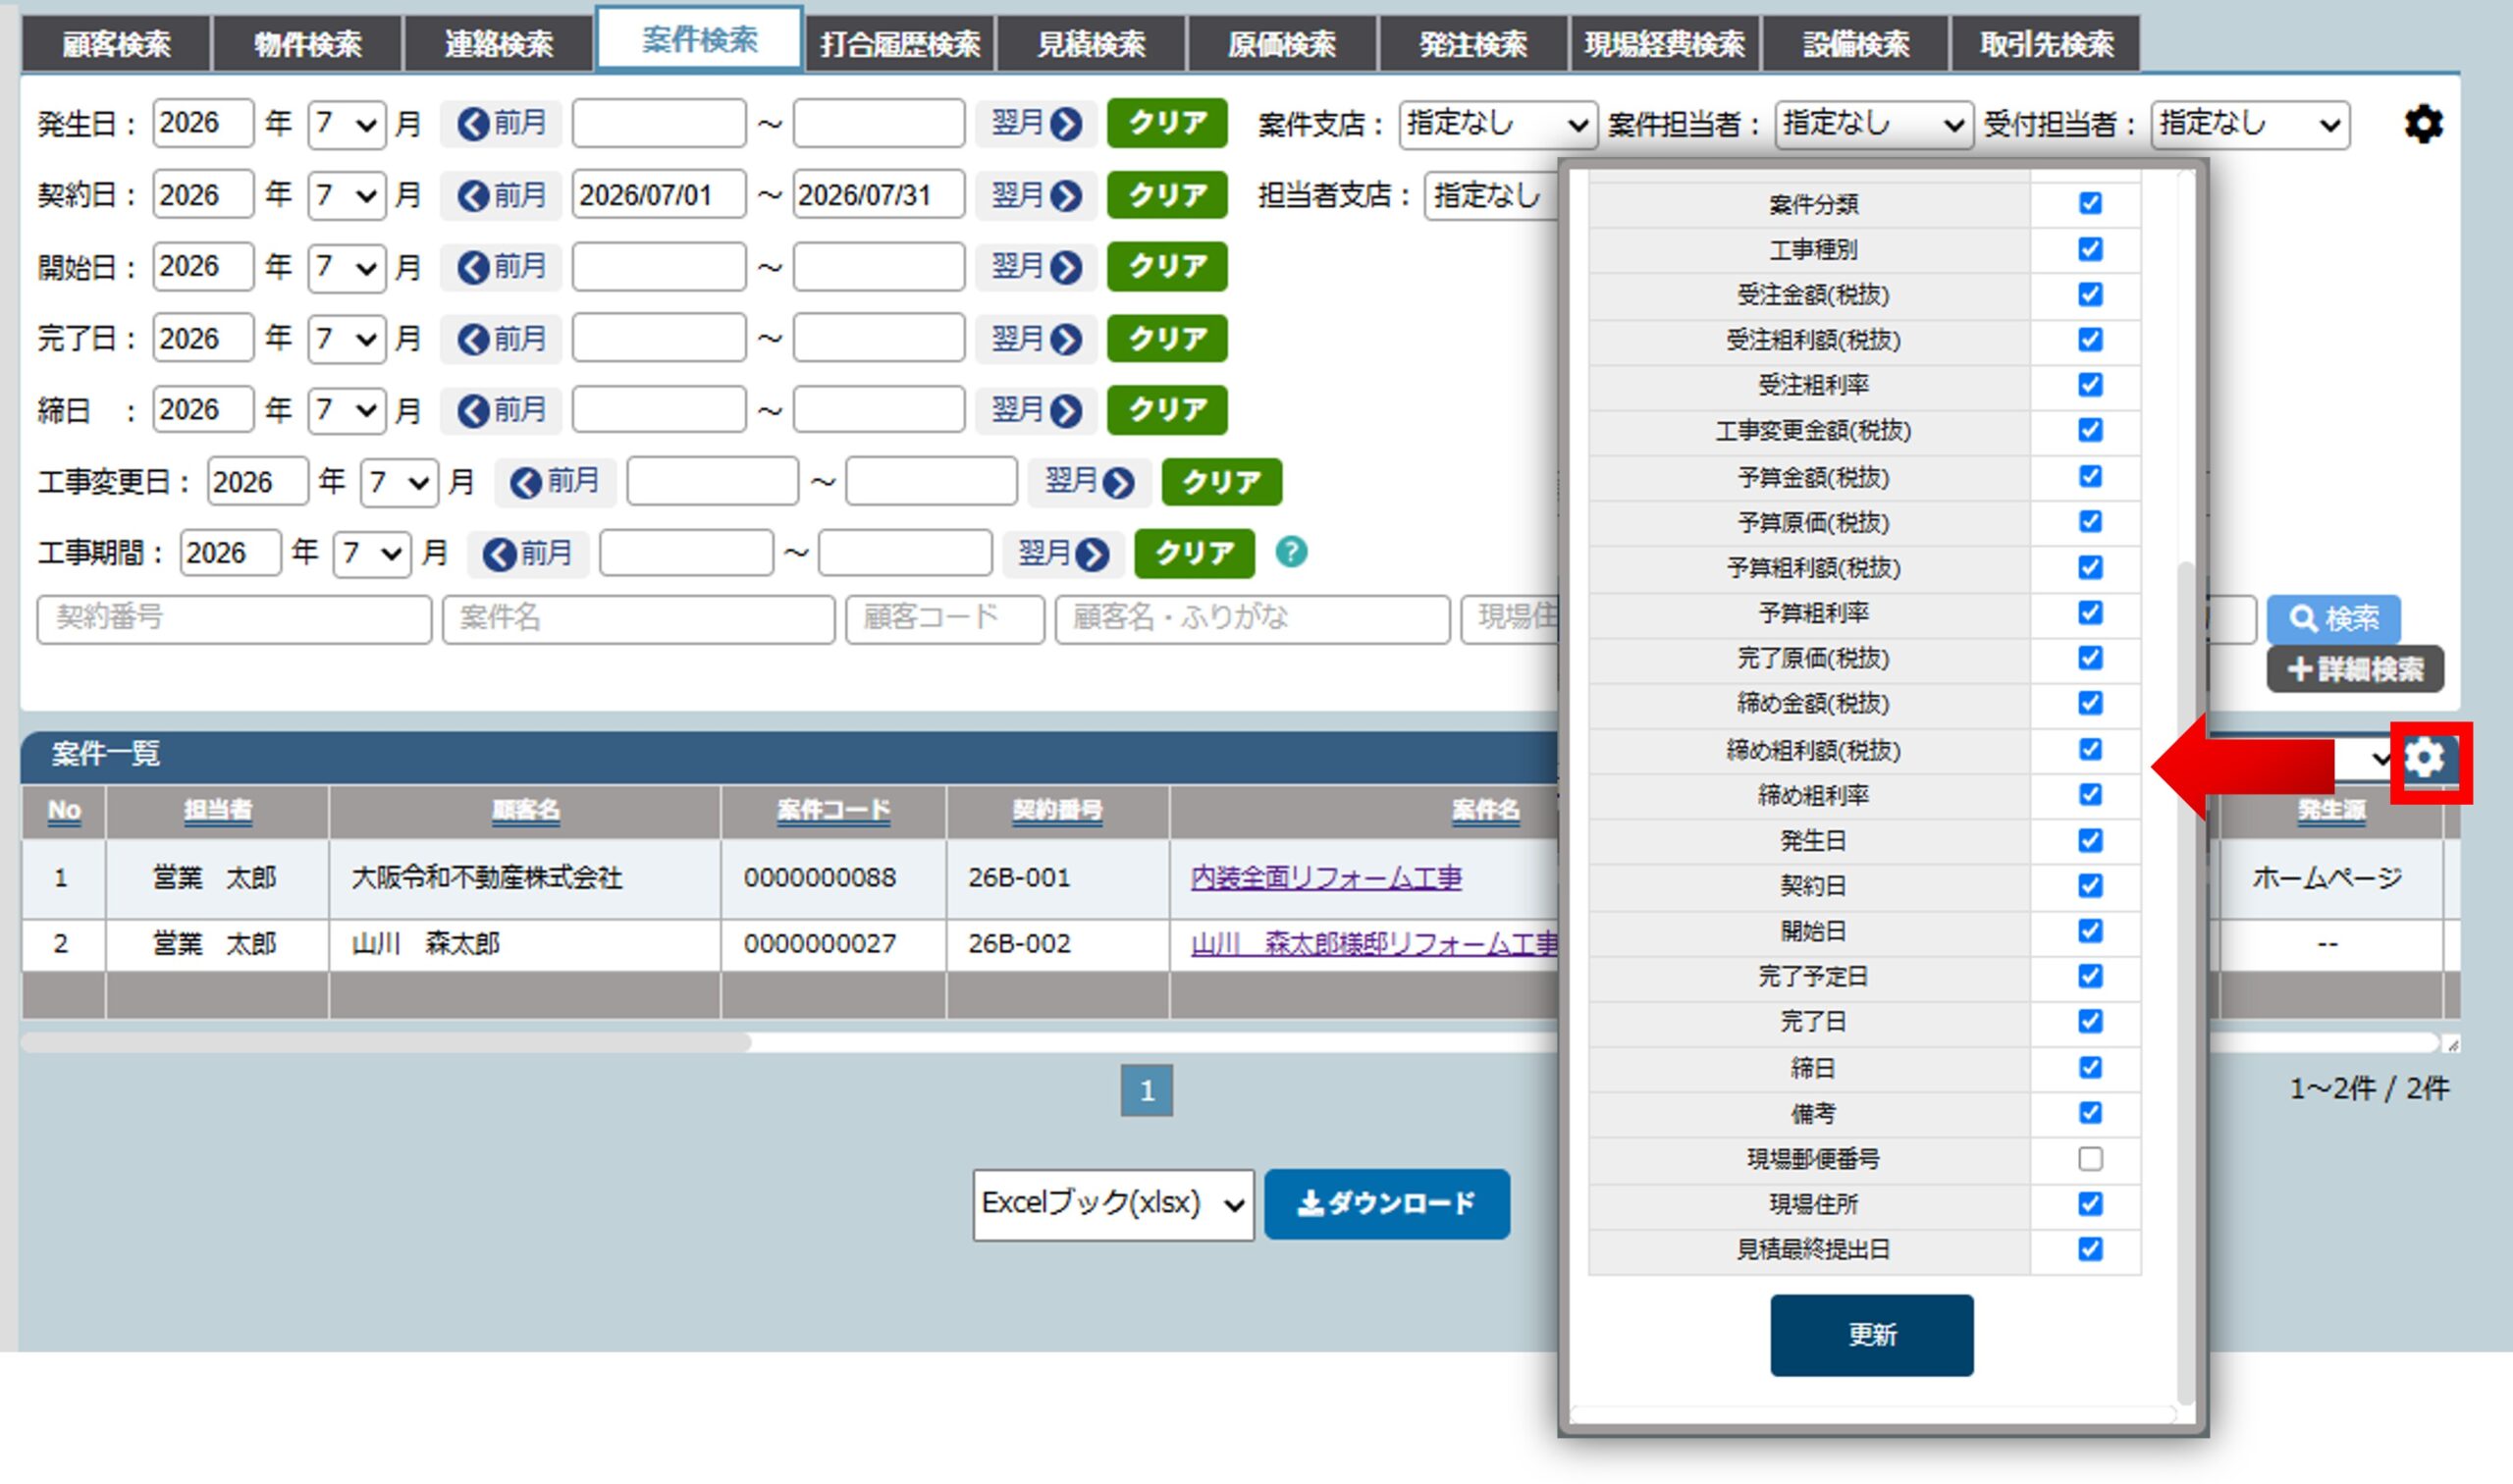Click the plus 詳細検索 button
This screenshot has height=1484, width=2513.
[x=2355, y=669]
